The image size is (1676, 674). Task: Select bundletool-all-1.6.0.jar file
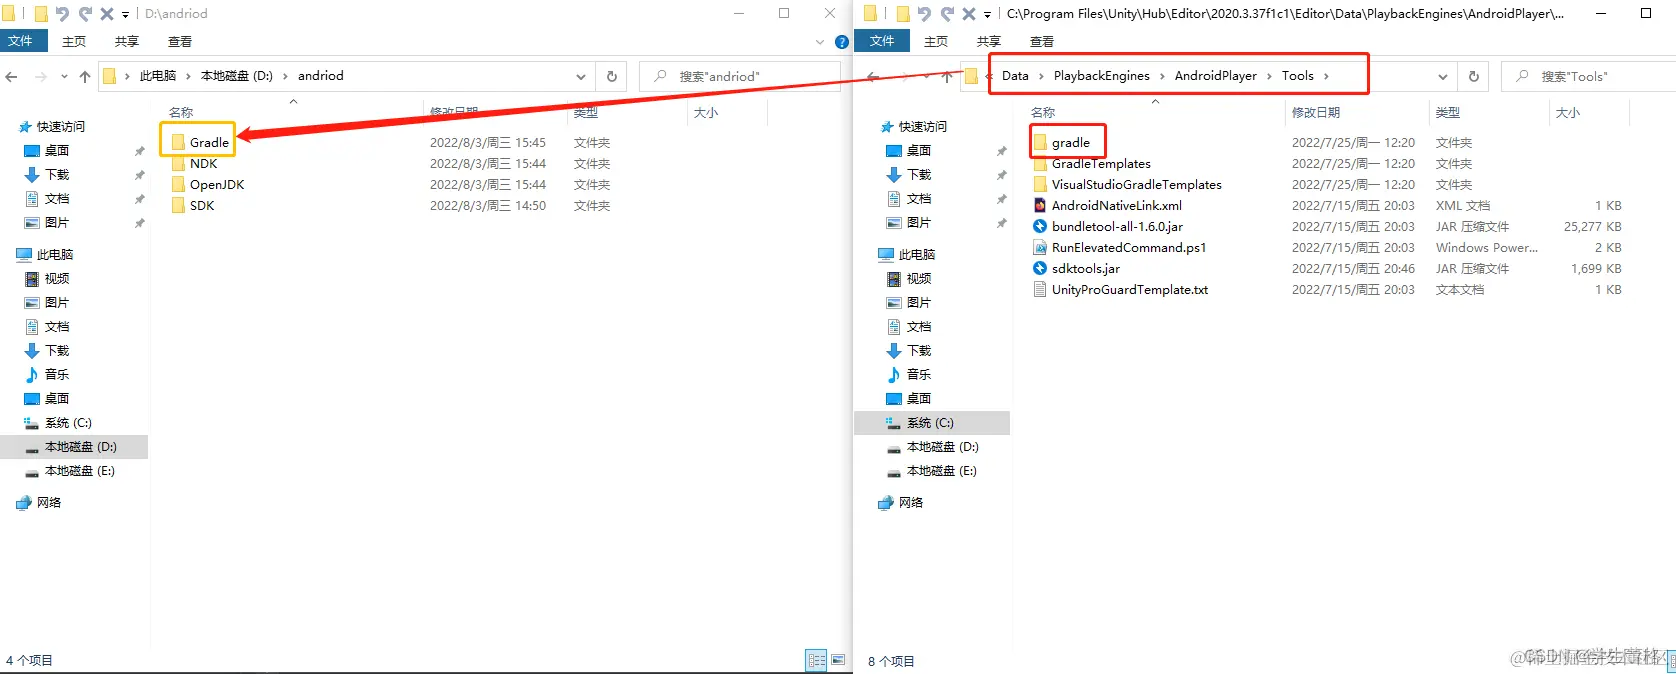point(1117,226)
